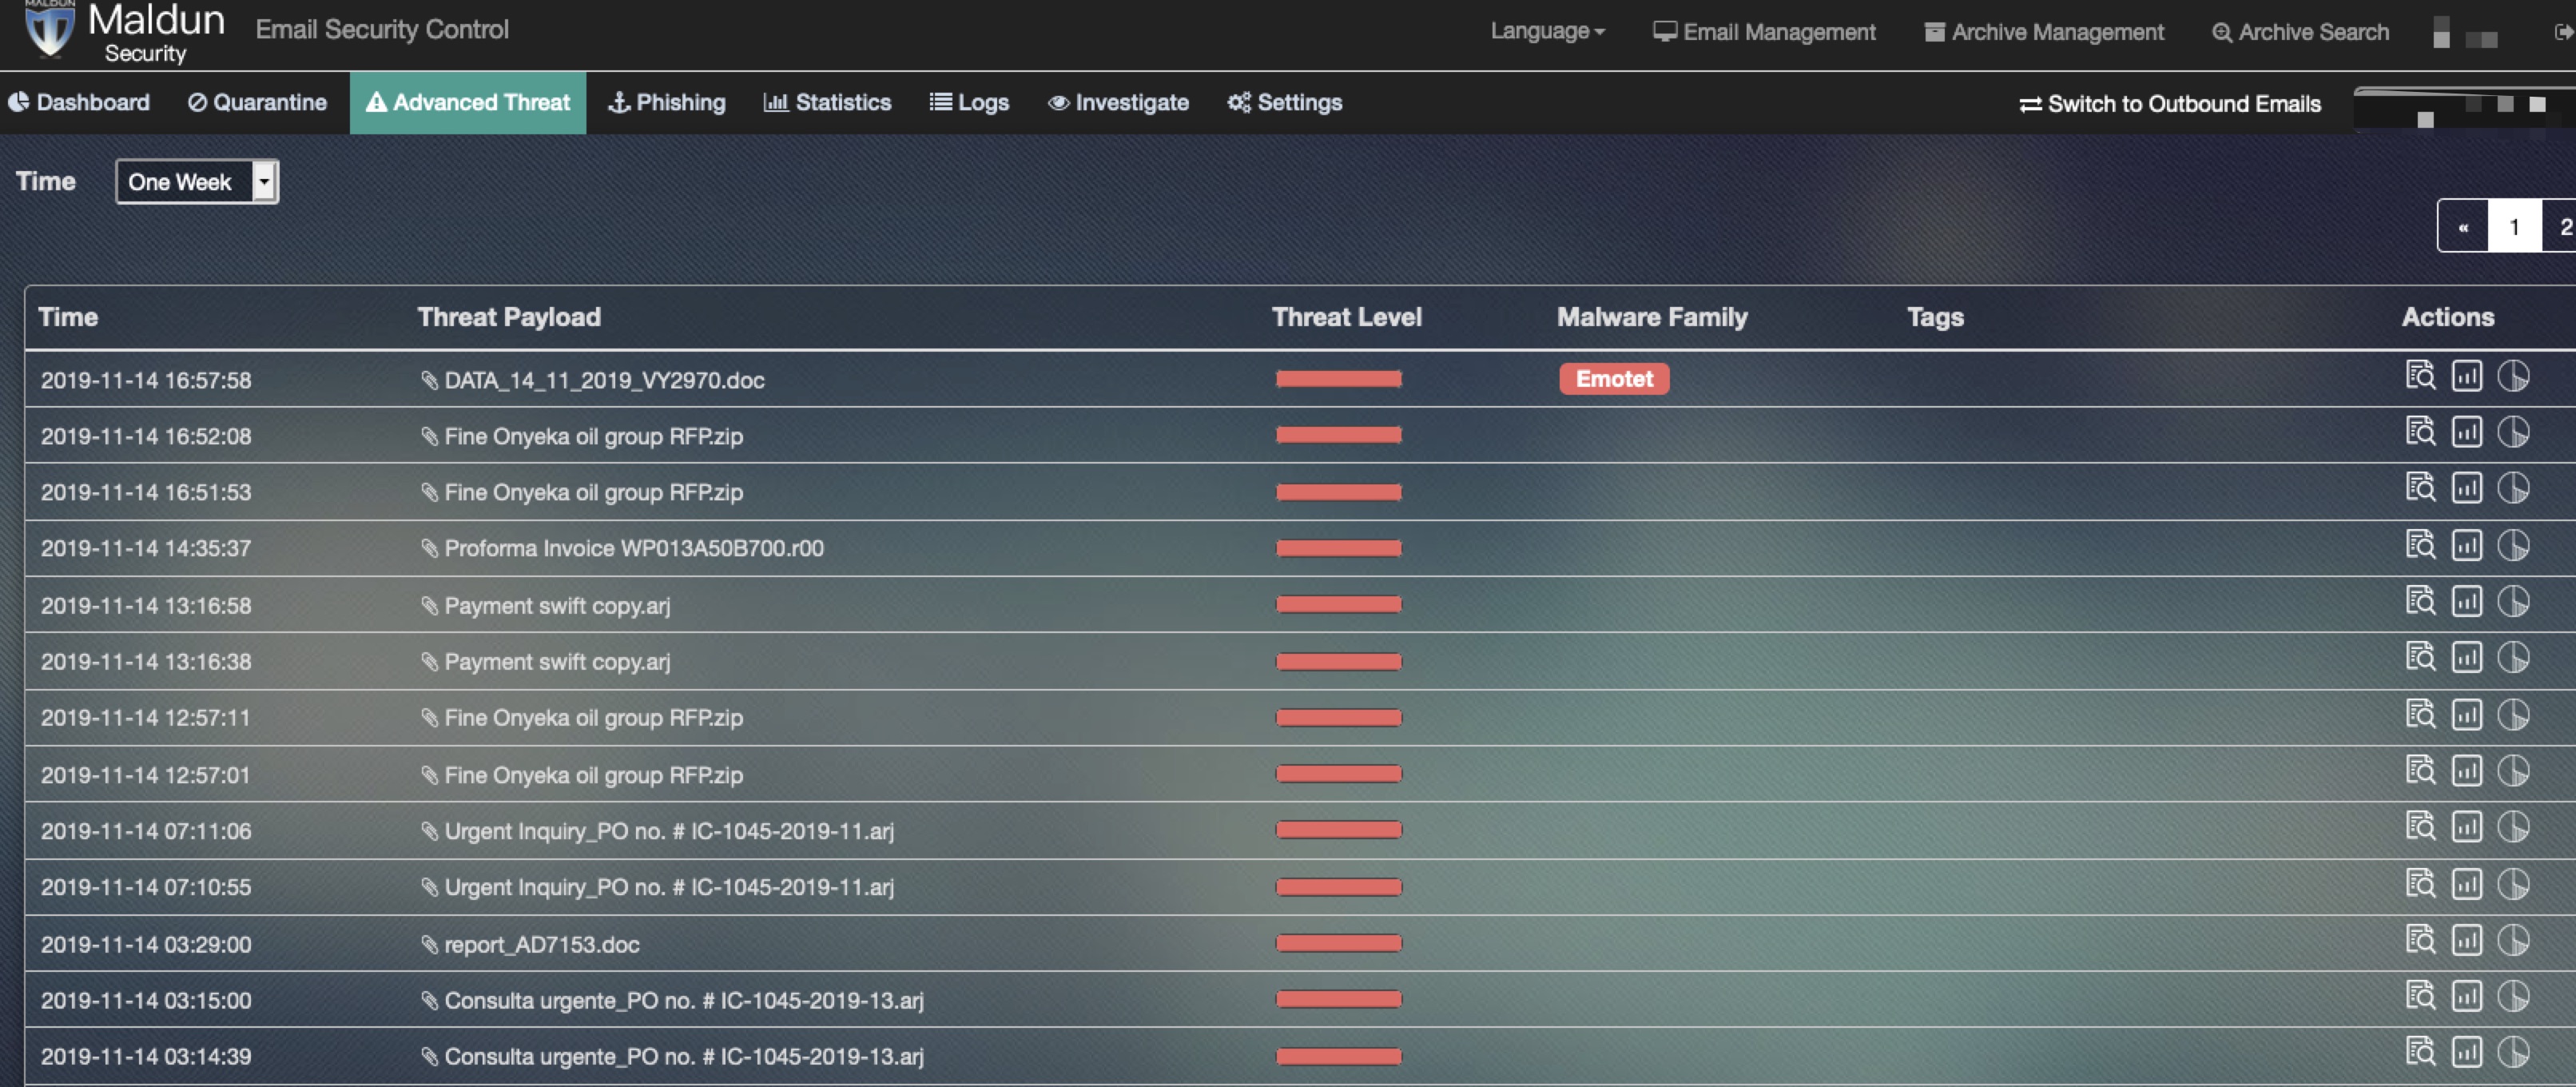Viewport: 2576px width, 1087px height.
Task: Click bar chart icon for Urgent Inquiry 07:11:06 row
Action: pos(2466,828)
